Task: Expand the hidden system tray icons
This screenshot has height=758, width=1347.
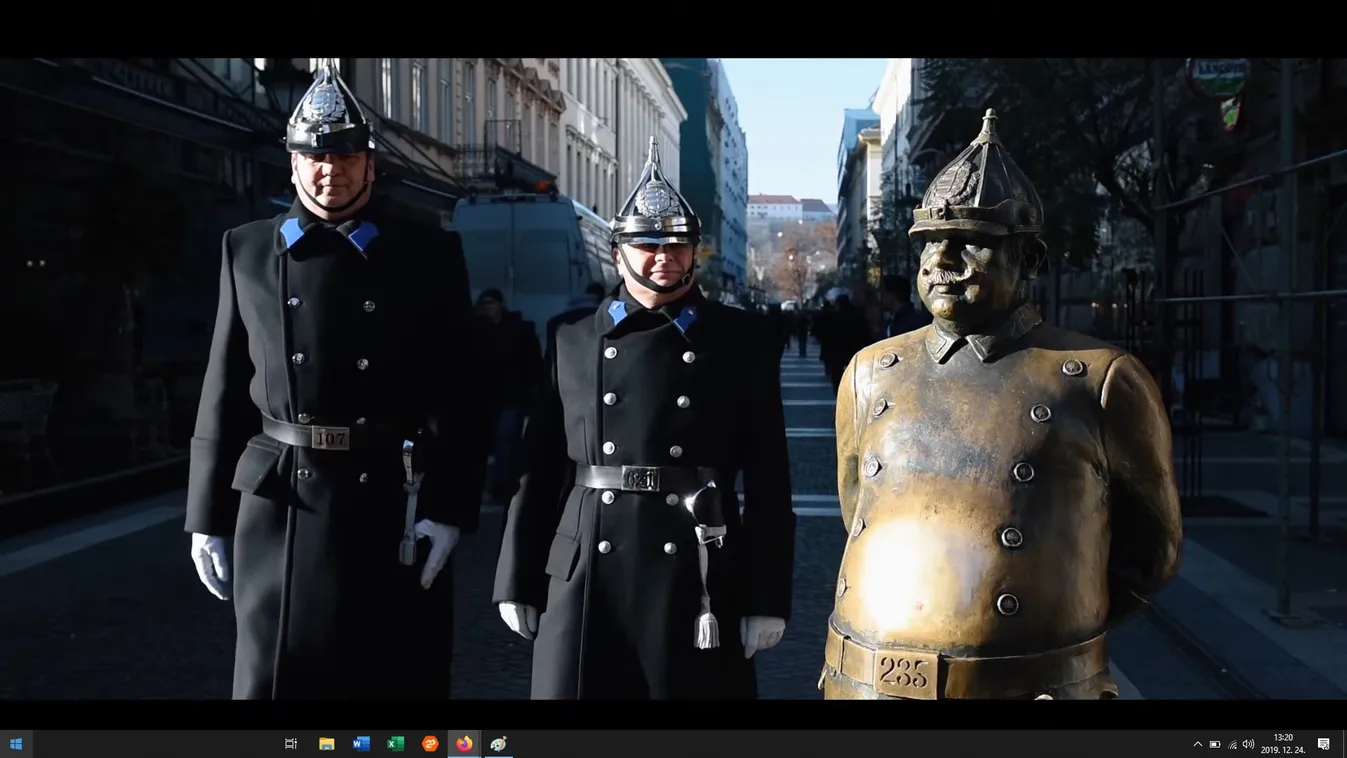Action: coord(1197,743)
